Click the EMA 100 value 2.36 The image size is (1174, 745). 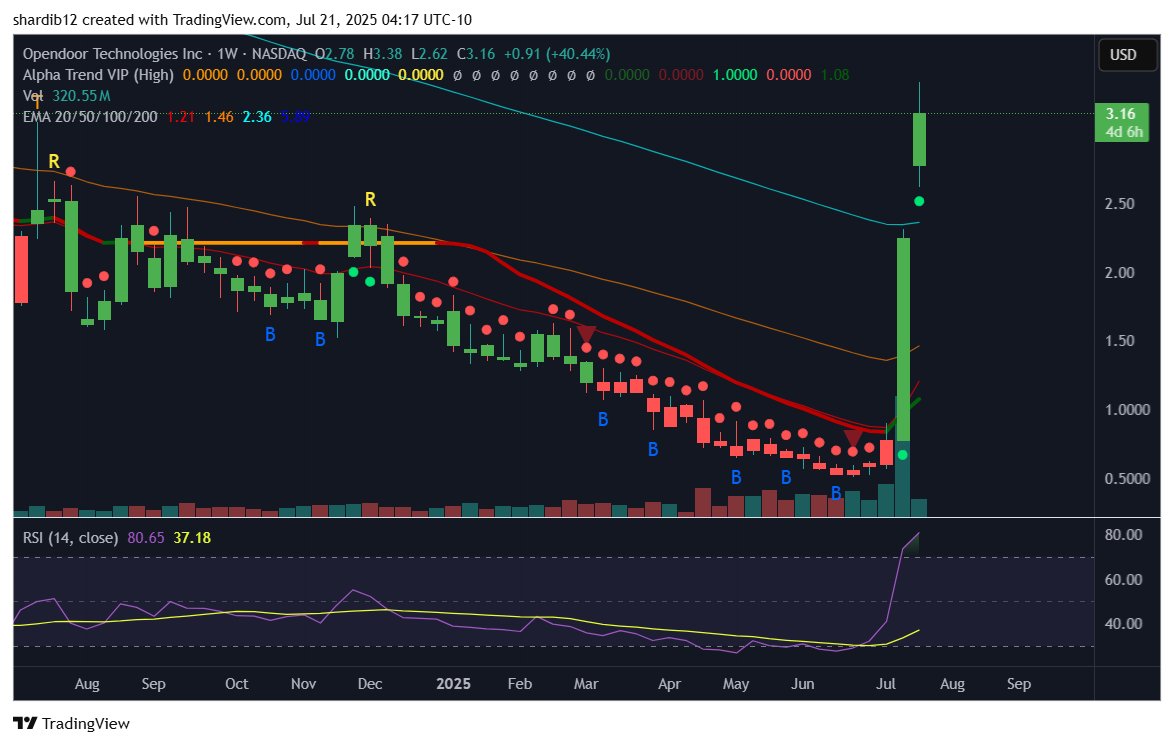tap(257, 117)
